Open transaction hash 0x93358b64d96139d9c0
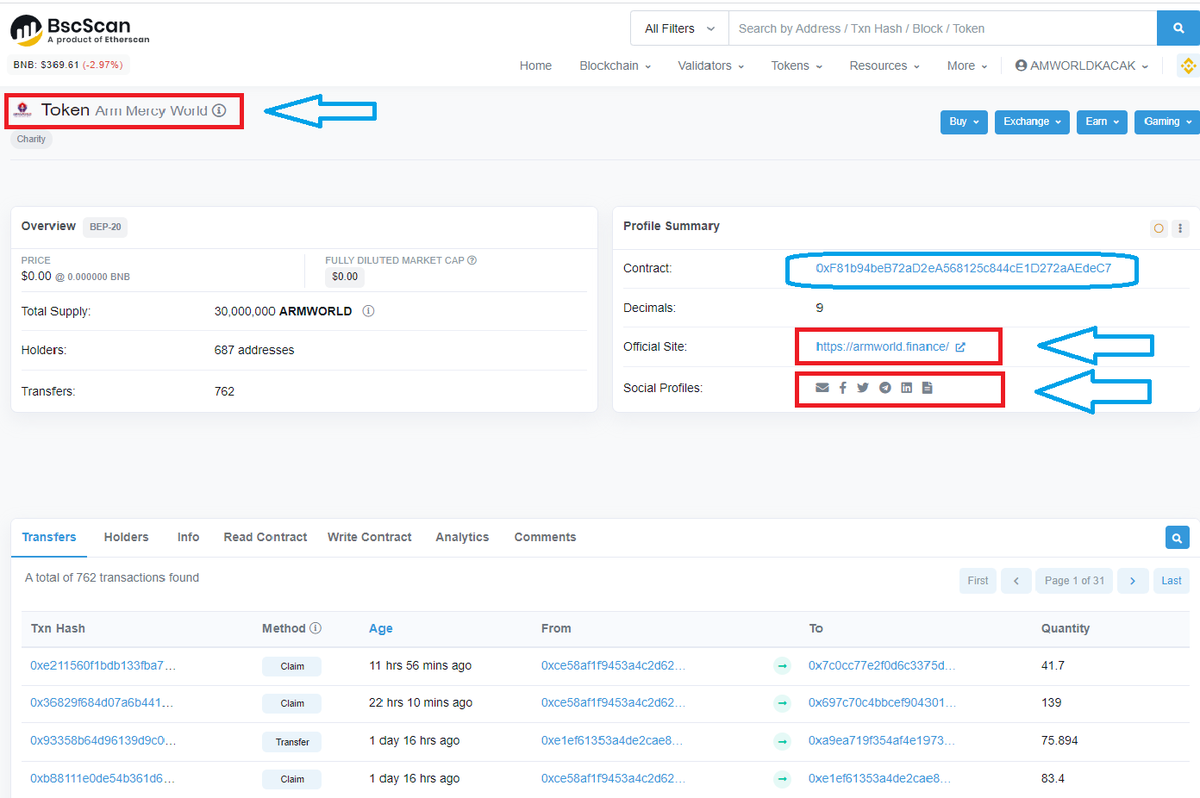Viewport: 1200px width, 798px height. [x=103, y=741]
